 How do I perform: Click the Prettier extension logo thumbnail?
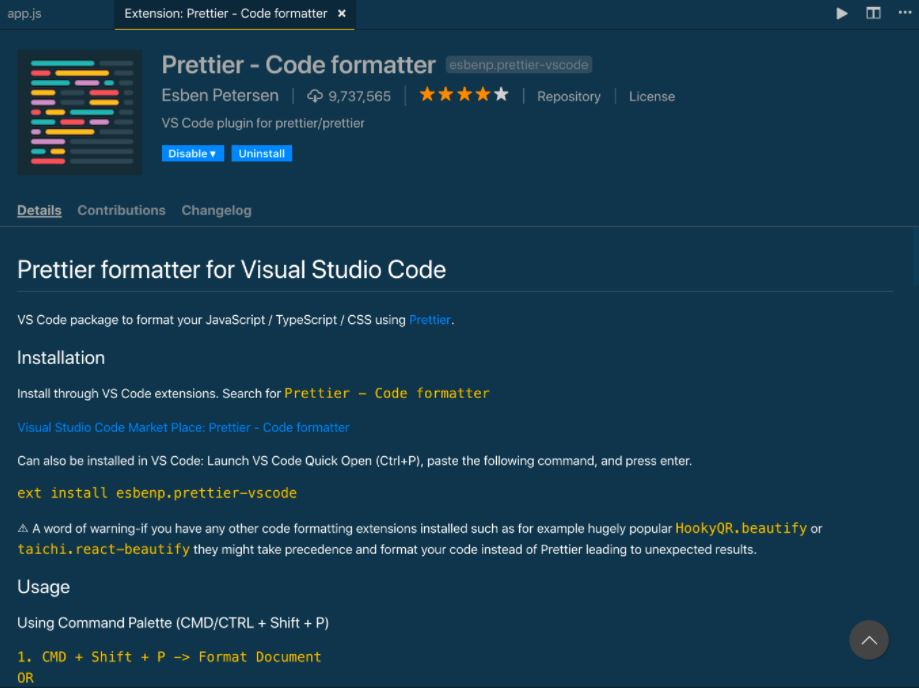(80, 112)
